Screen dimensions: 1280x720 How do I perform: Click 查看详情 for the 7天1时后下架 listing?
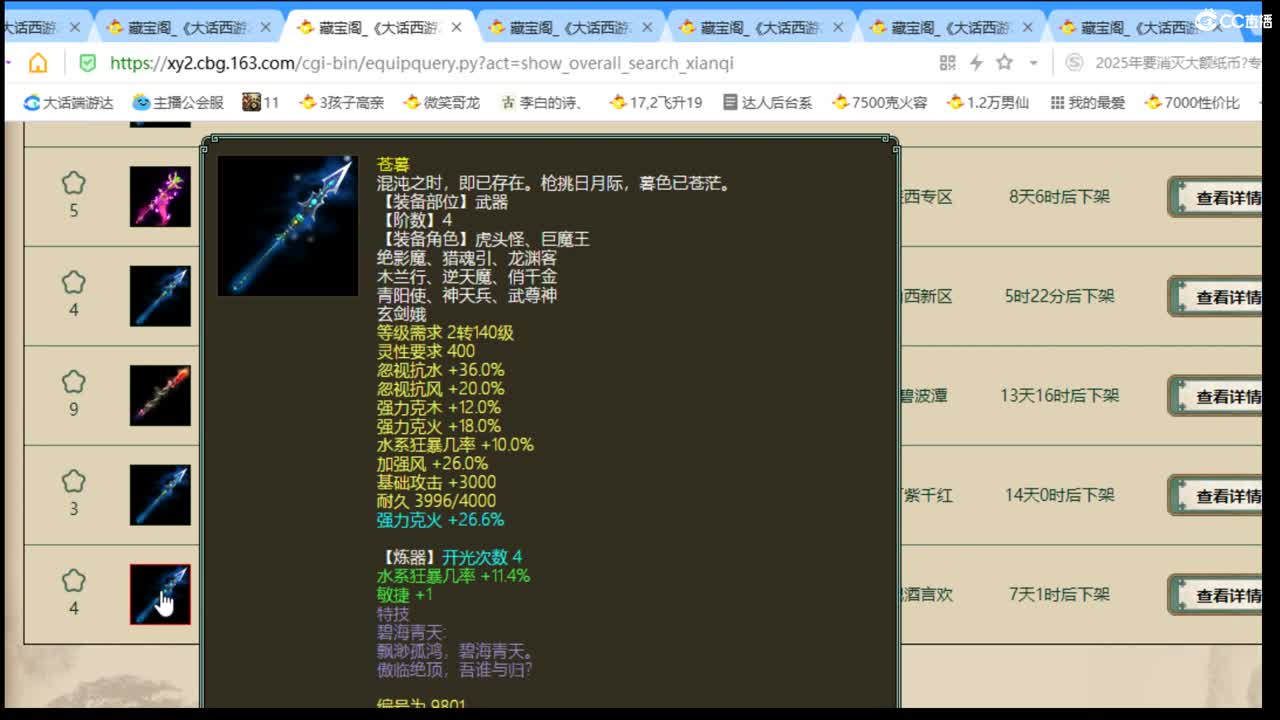(x=1215, y=595)
